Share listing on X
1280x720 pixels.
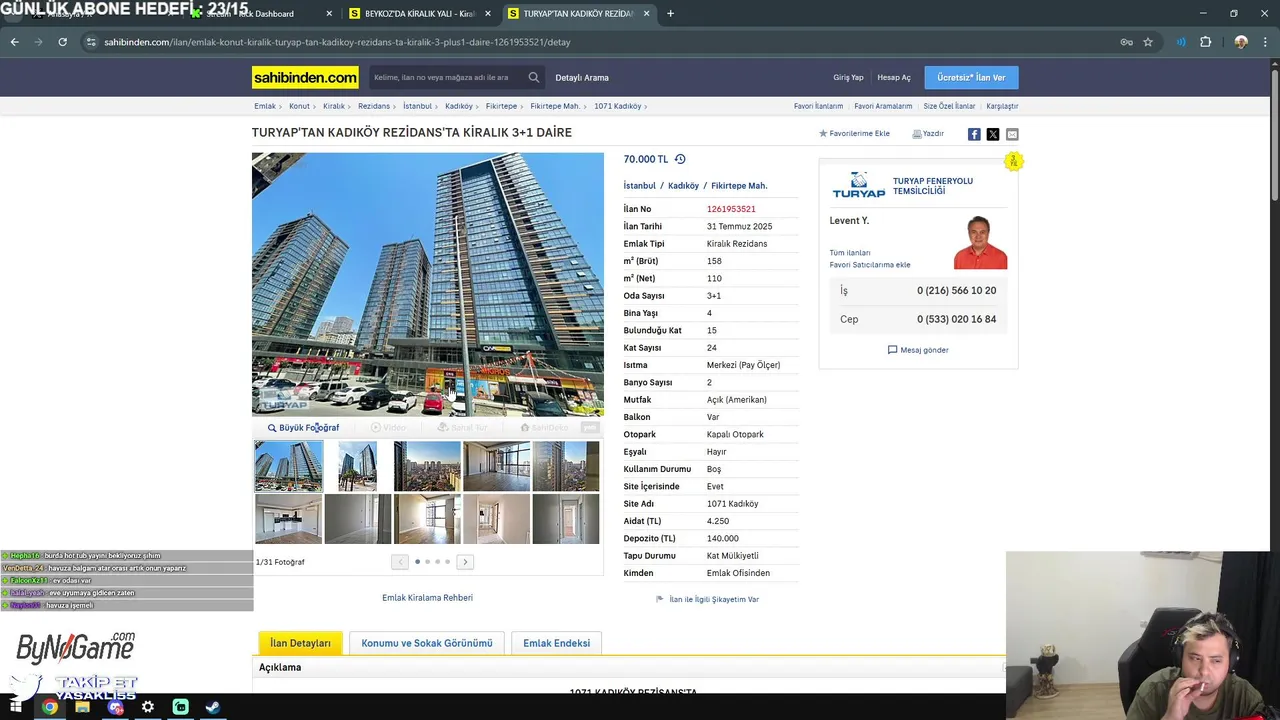(x=993, y=134)
